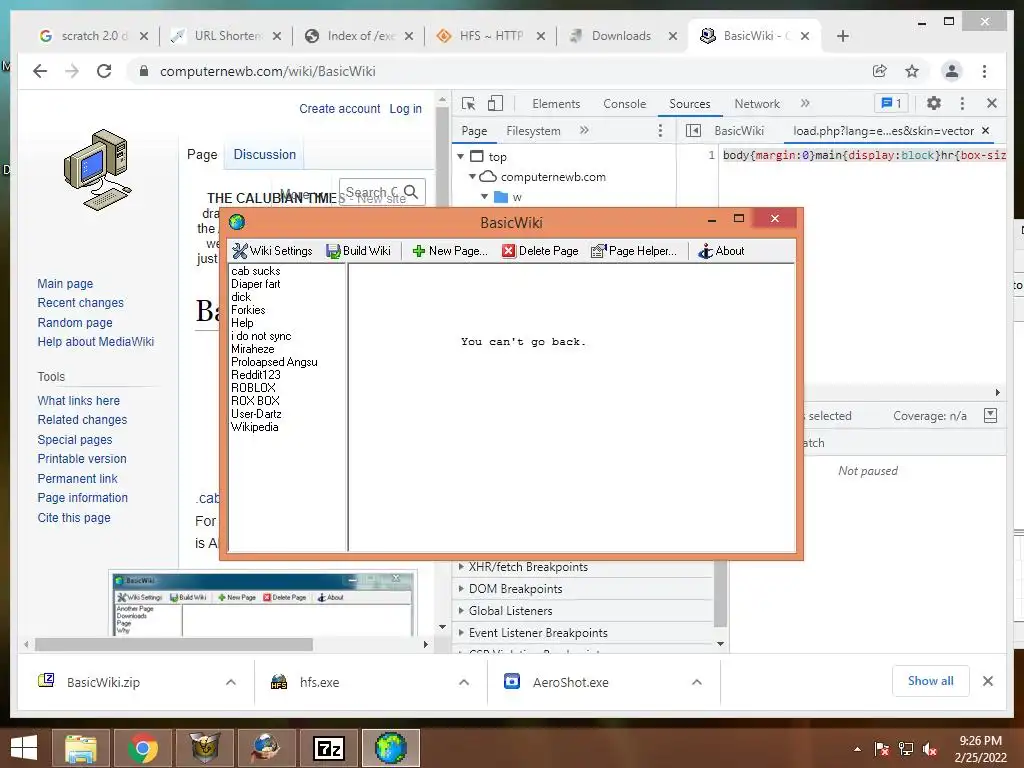Create a New Page in BasicWiki
The height and width of the screenshot is (768, 1024).
[450, 251]
